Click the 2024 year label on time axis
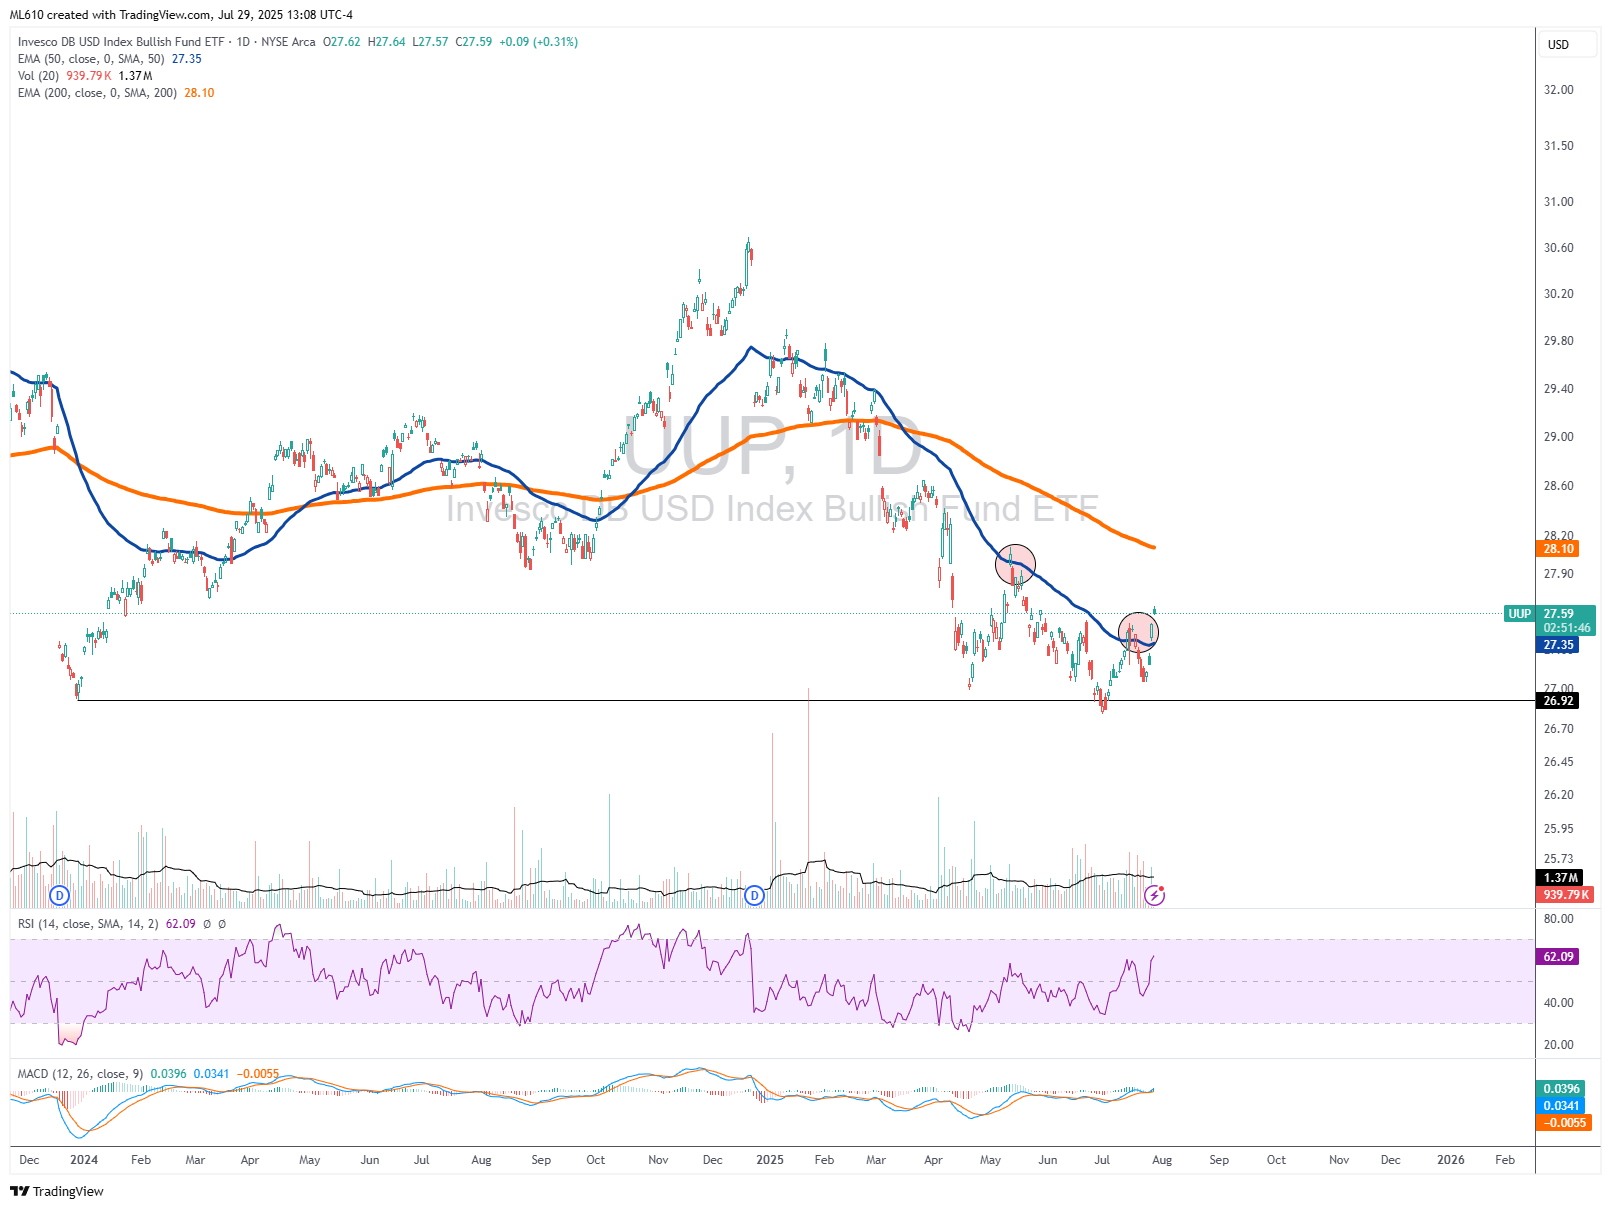 (x=84, y=1160)
